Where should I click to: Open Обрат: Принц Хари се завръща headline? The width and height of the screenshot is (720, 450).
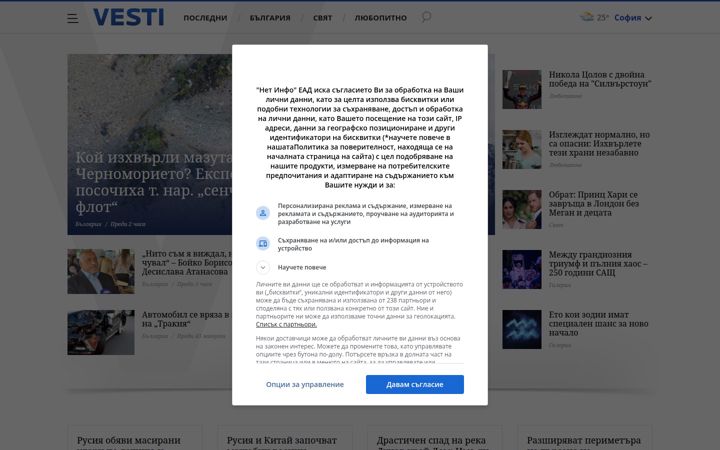594,203
